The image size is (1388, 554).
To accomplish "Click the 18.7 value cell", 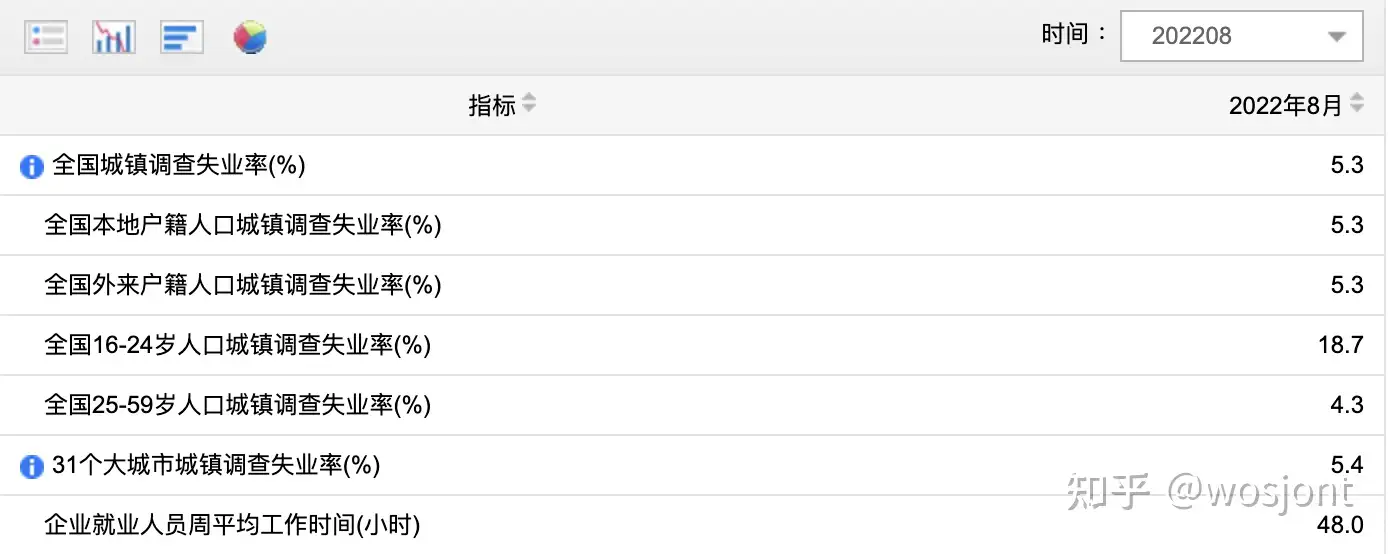I will pyautogui.click(x=1341, y=346).
